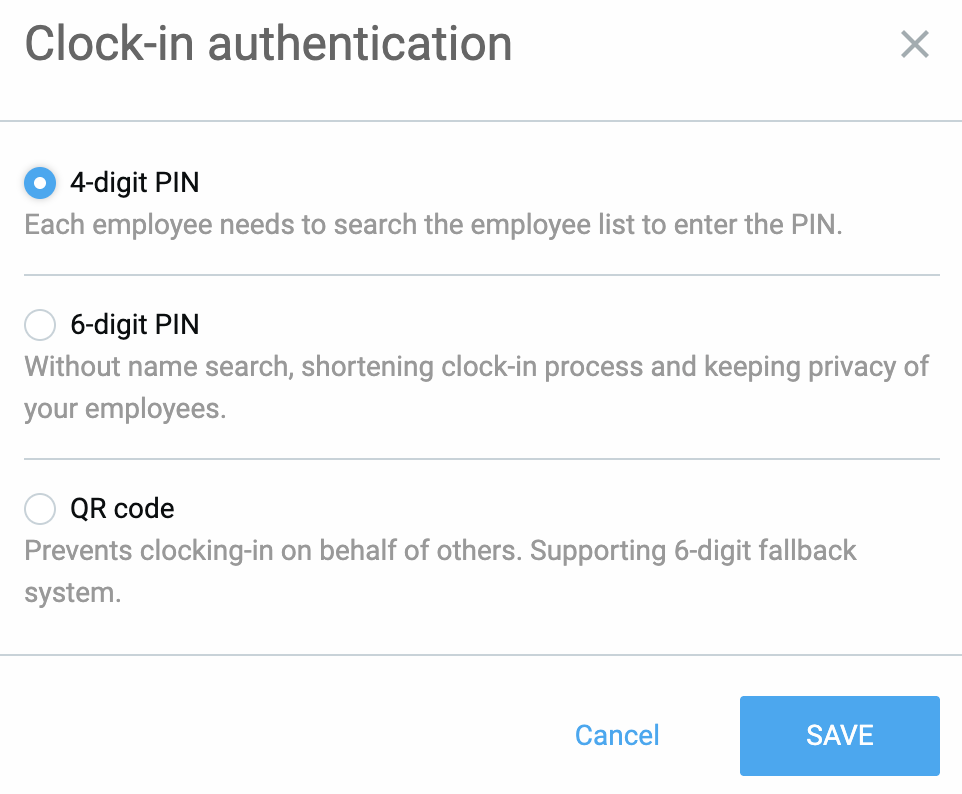
Task: Confirm selection with the SAVE button
Action: (x=839, y=735)
